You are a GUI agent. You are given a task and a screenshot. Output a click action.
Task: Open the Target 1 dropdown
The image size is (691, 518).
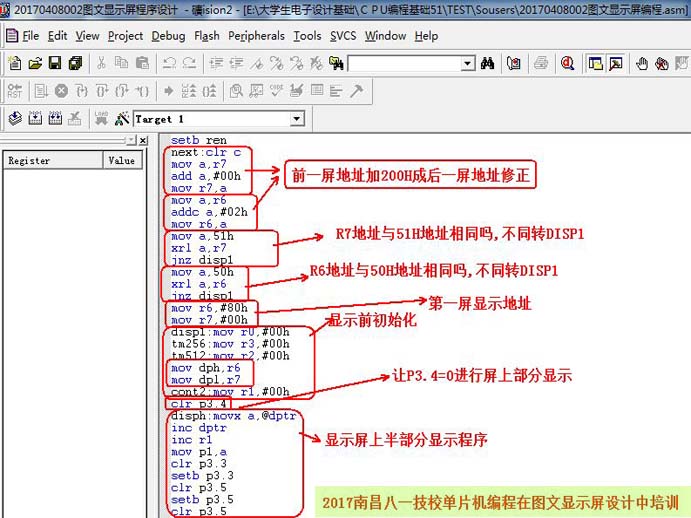[x=296, y=119]
